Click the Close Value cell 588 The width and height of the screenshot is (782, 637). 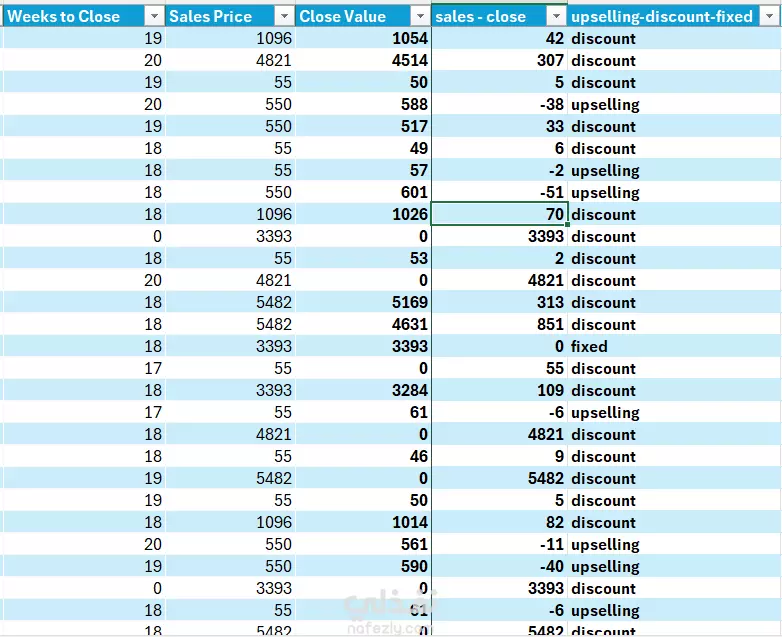coord(363,104)
